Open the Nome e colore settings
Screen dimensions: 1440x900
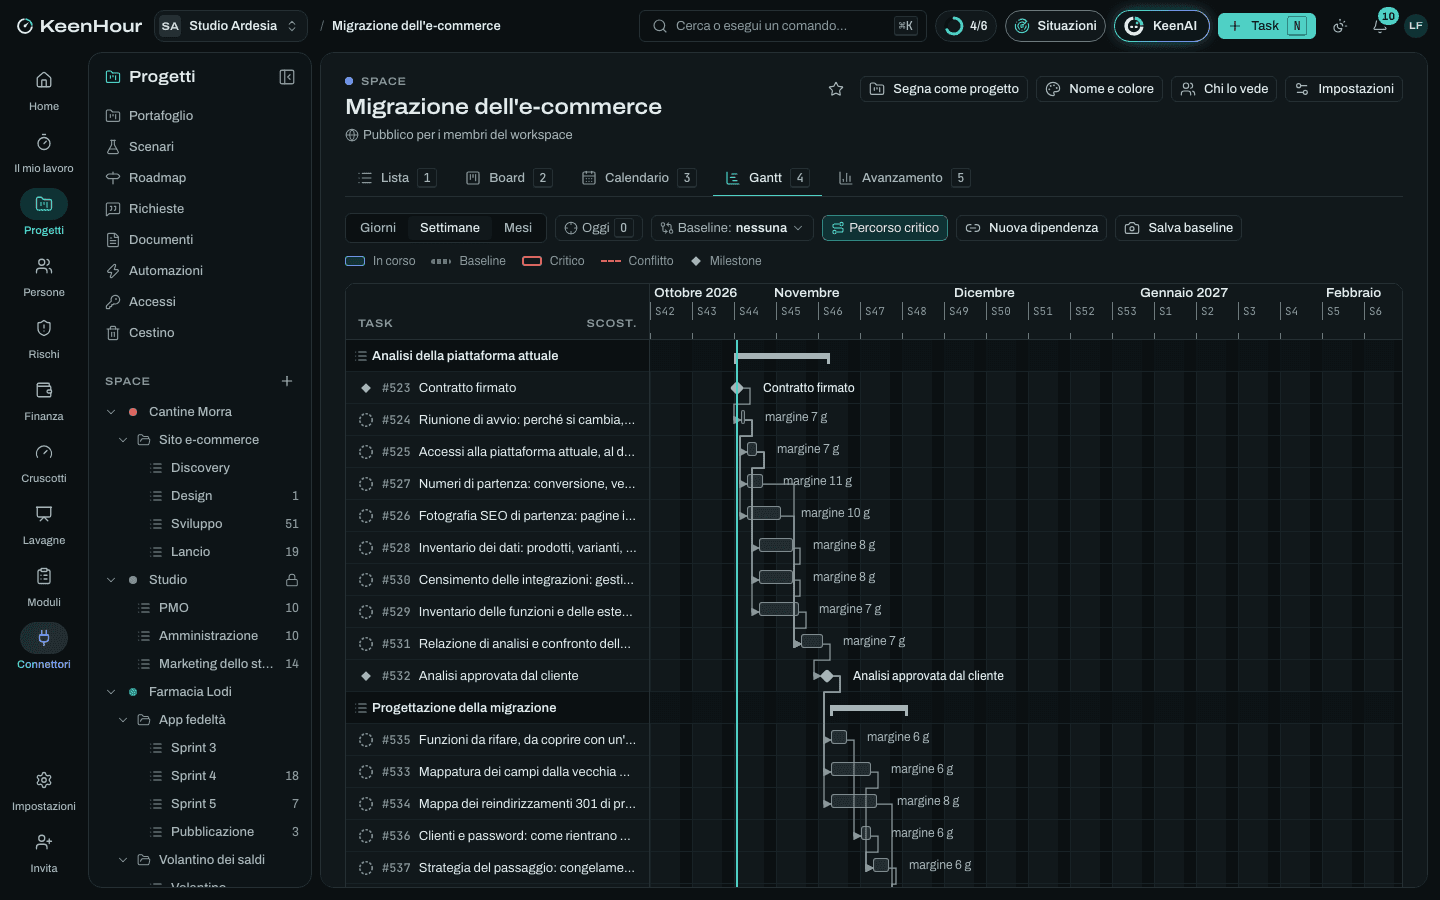(x=1100, y=89)
